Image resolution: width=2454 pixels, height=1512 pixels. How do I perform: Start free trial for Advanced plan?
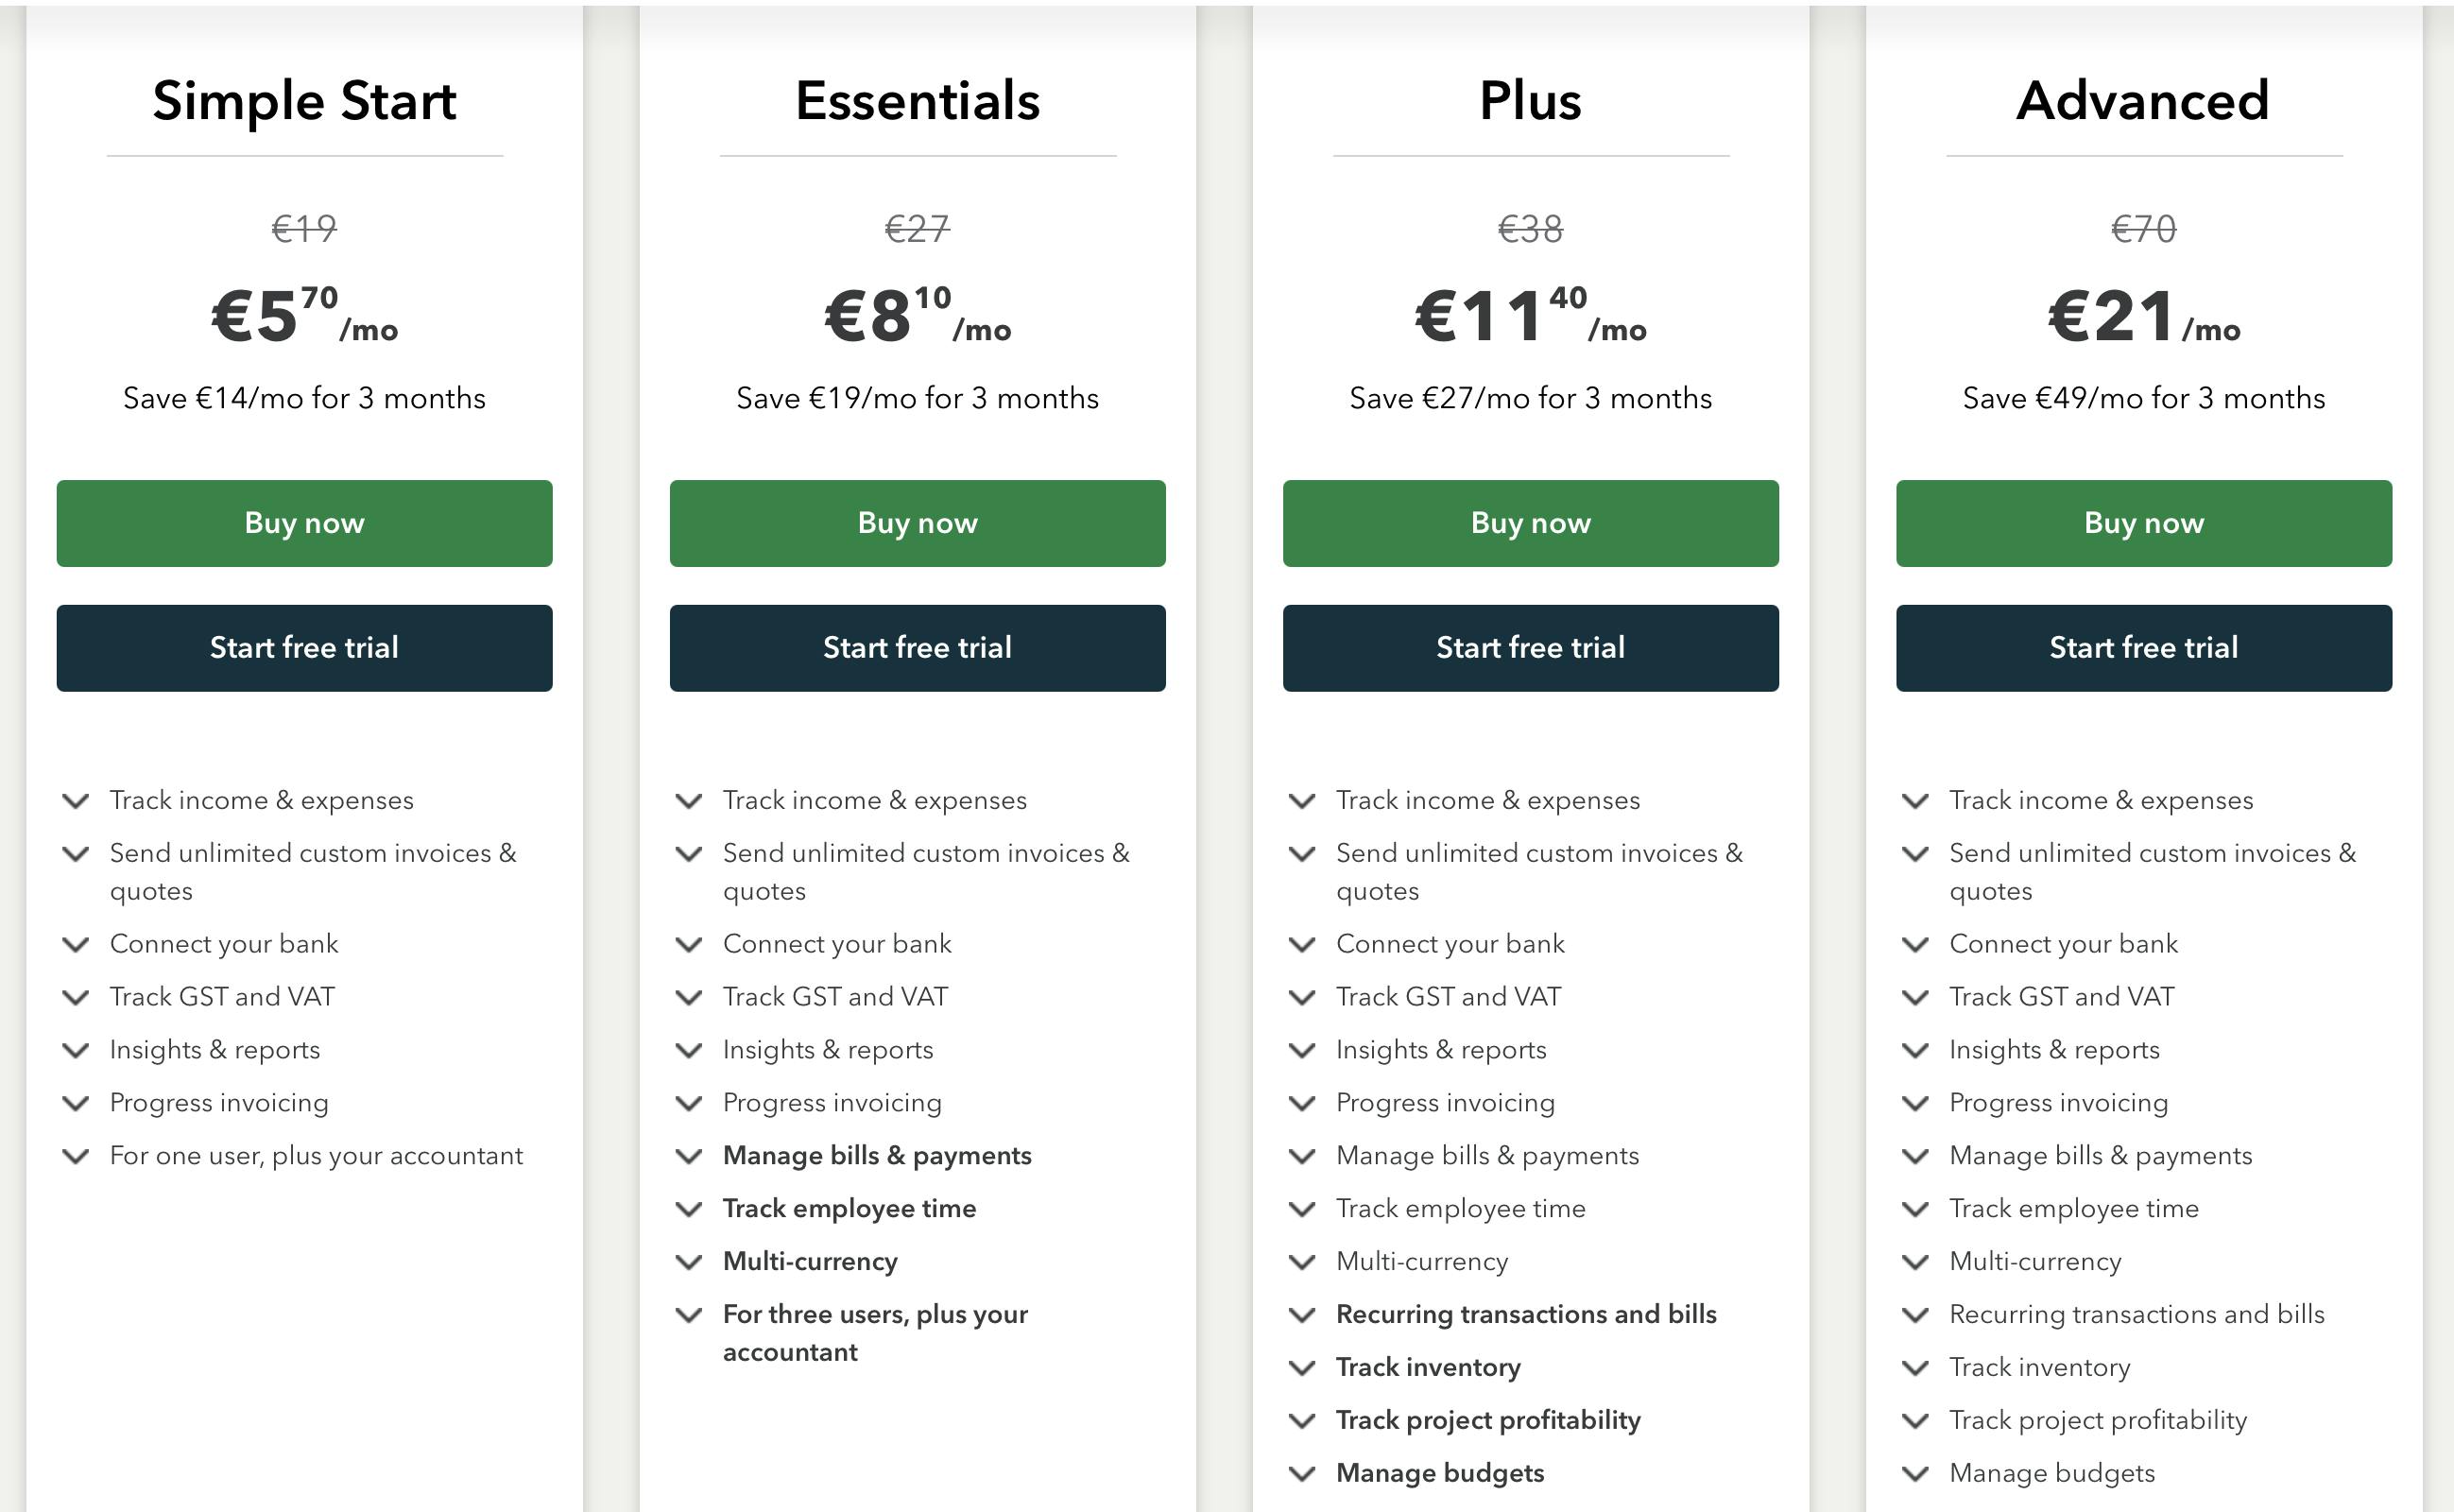pyautogui.click(x=2143, y=647)
